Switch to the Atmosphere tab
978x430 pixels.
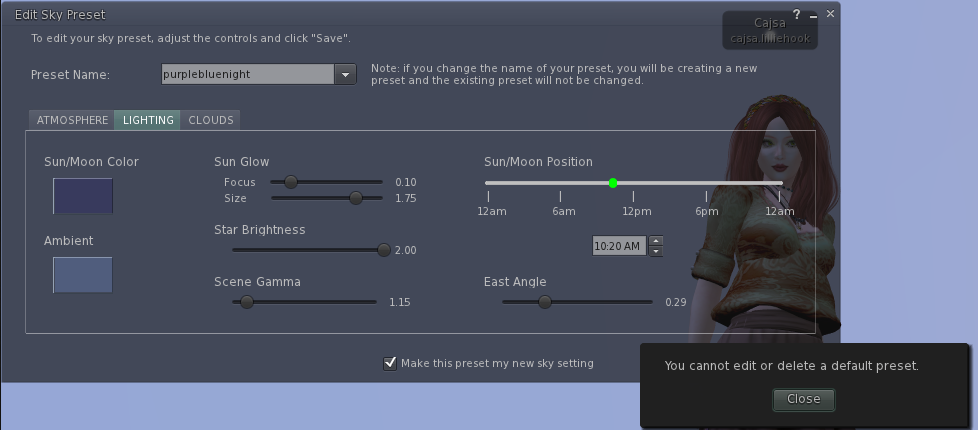[x=72, y=120]
